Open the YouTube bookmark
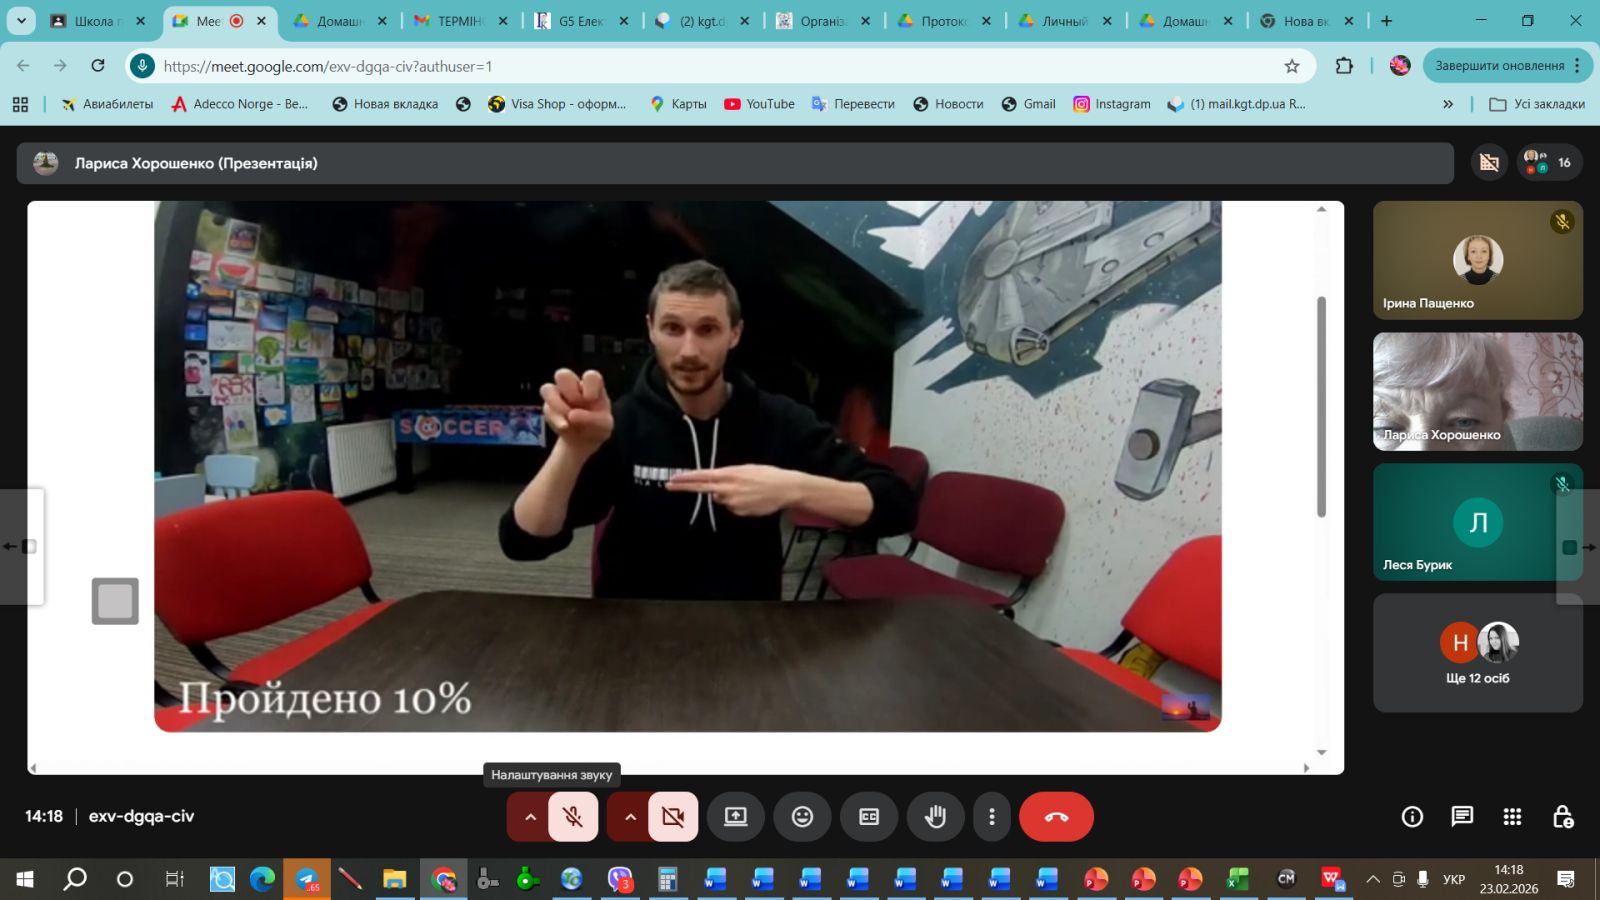Viewport: 1600px width, 900px height. pos(760,104)
